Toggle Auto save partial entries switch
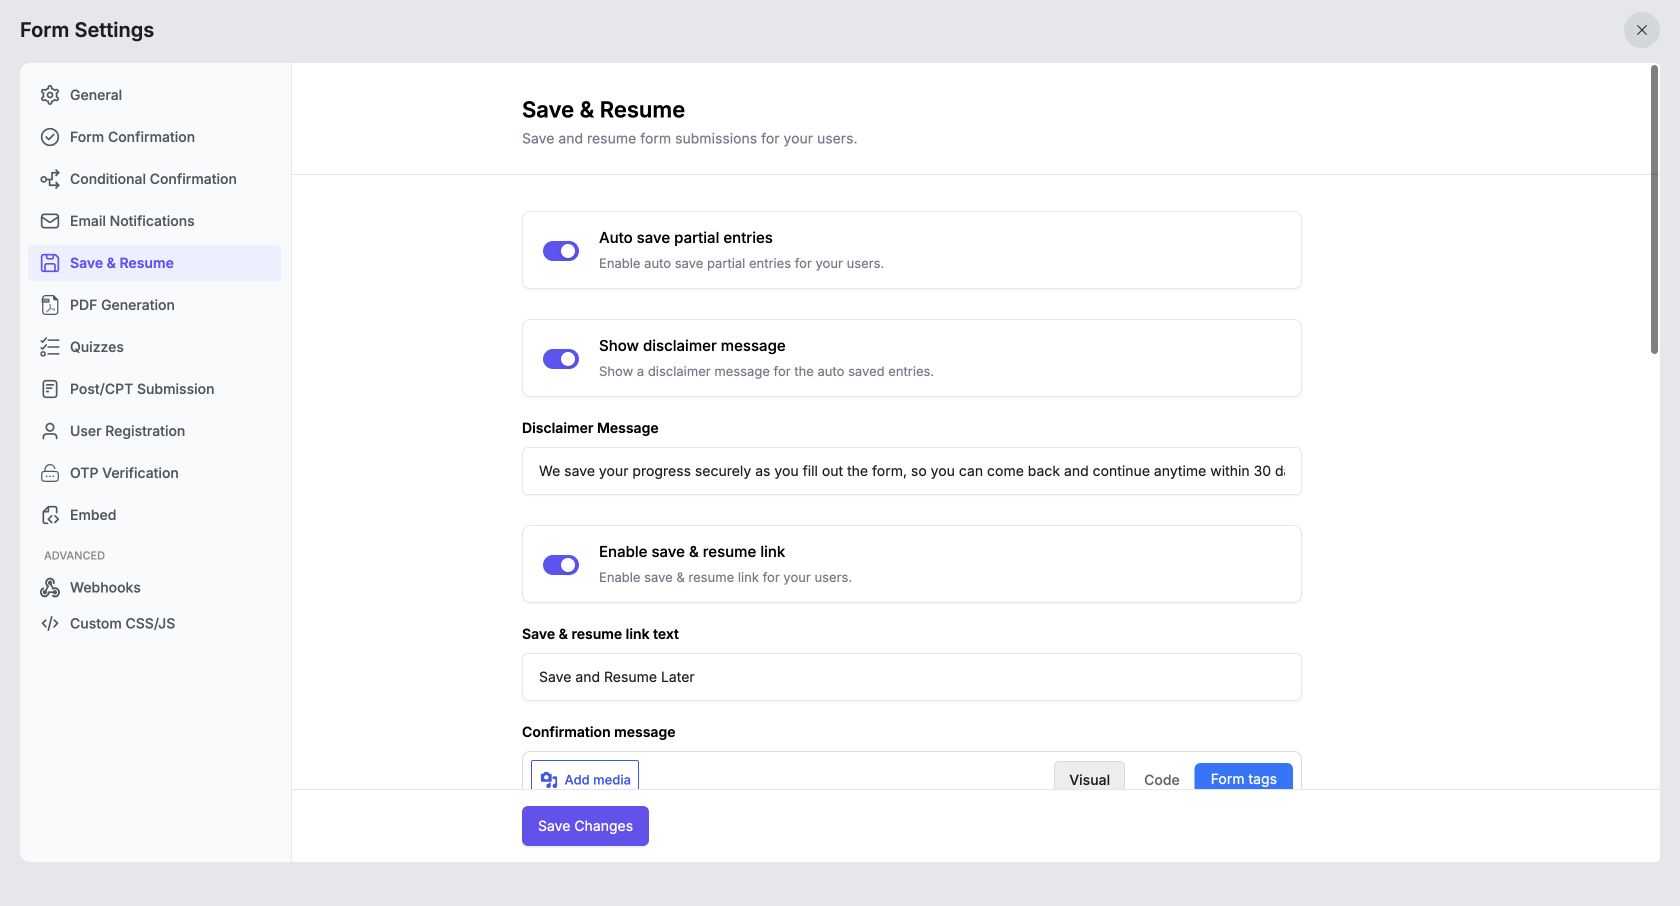The height and width of the screenshot is (906, 1680). point(561,251)
